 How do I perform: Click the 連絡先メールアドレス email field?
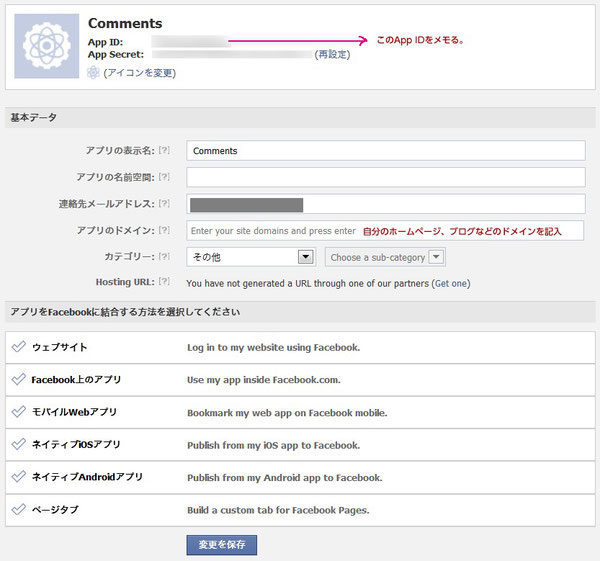tap(386, 204)
